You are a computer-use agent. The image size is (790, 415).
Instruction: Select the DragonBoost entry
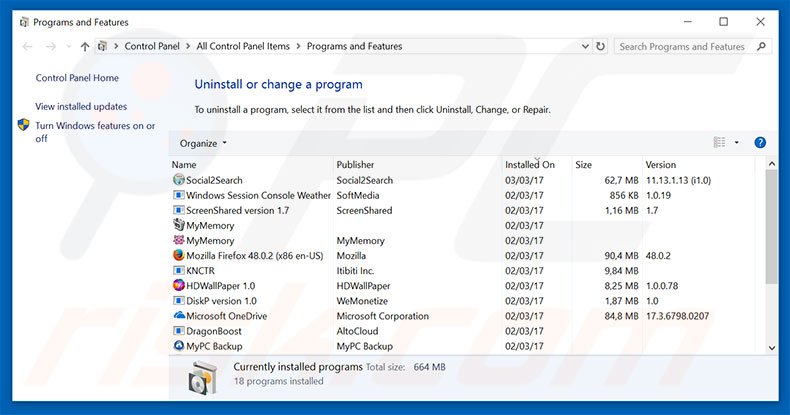[463, 331]
